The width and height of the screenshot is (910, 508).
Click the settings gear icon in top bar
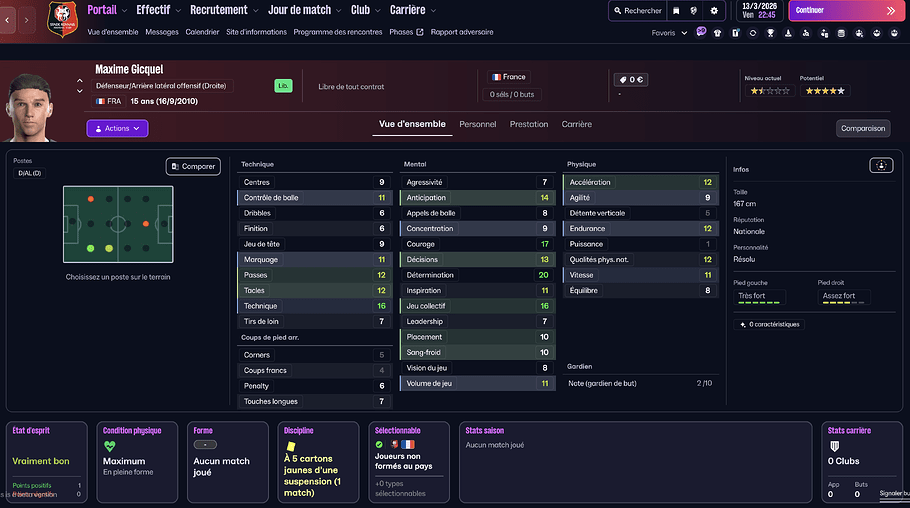point(713,11)
